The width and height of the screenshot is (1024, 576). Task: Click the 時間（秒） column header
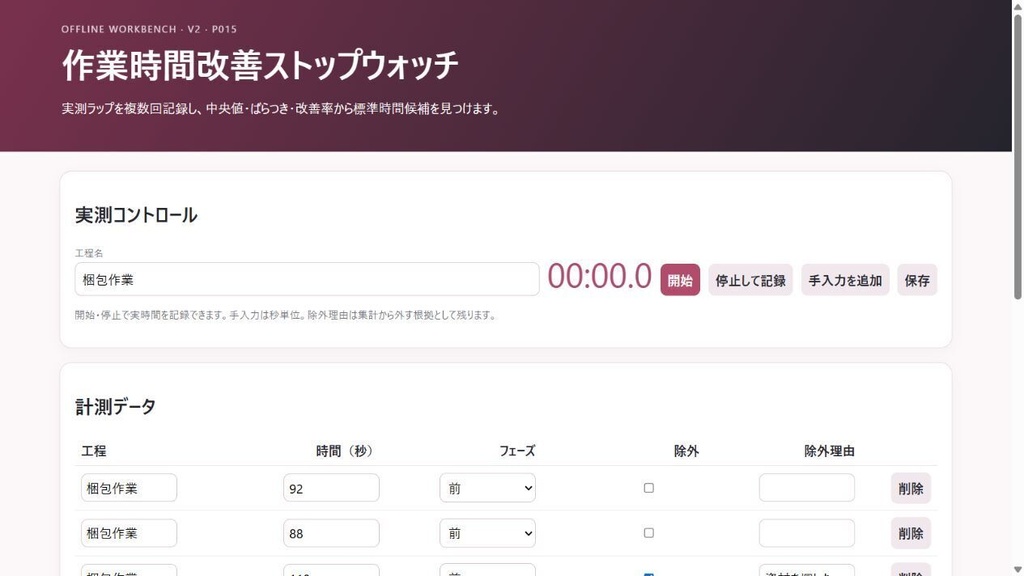click(344, 451)
